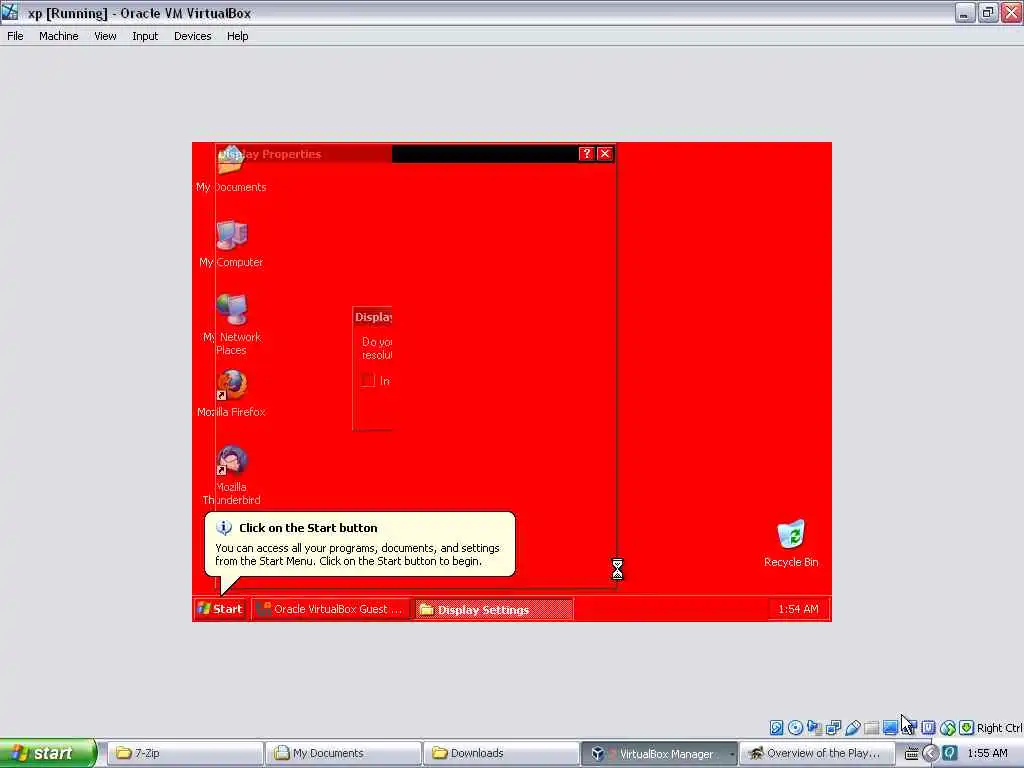Click the USB devices indicator icon

pyautogui.click(x=852, y=728)
